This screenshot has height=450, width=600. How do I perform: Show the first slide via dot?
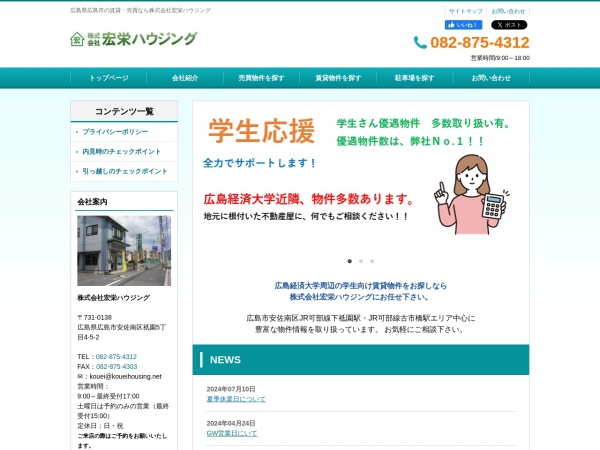point(349,261)
